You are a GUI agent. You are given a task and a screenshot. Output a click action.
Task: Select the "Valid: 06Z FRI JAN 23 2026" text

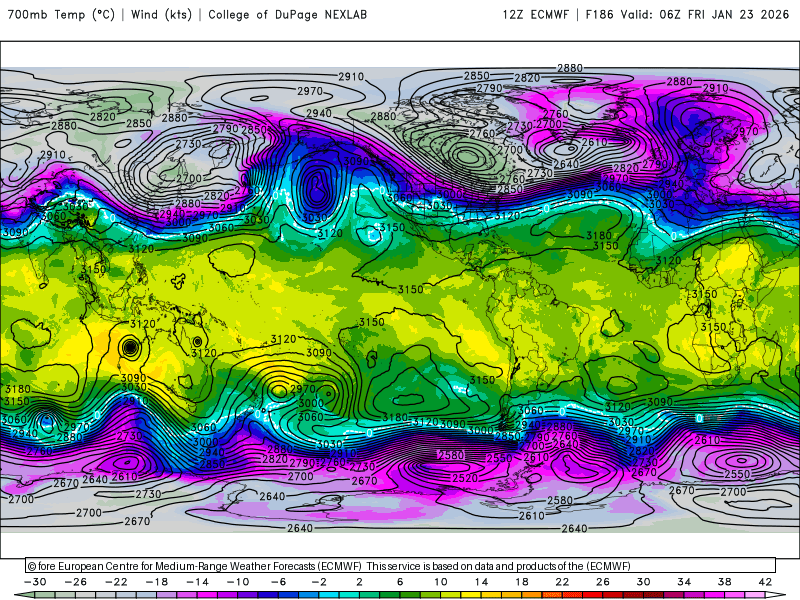pos(705,14)
